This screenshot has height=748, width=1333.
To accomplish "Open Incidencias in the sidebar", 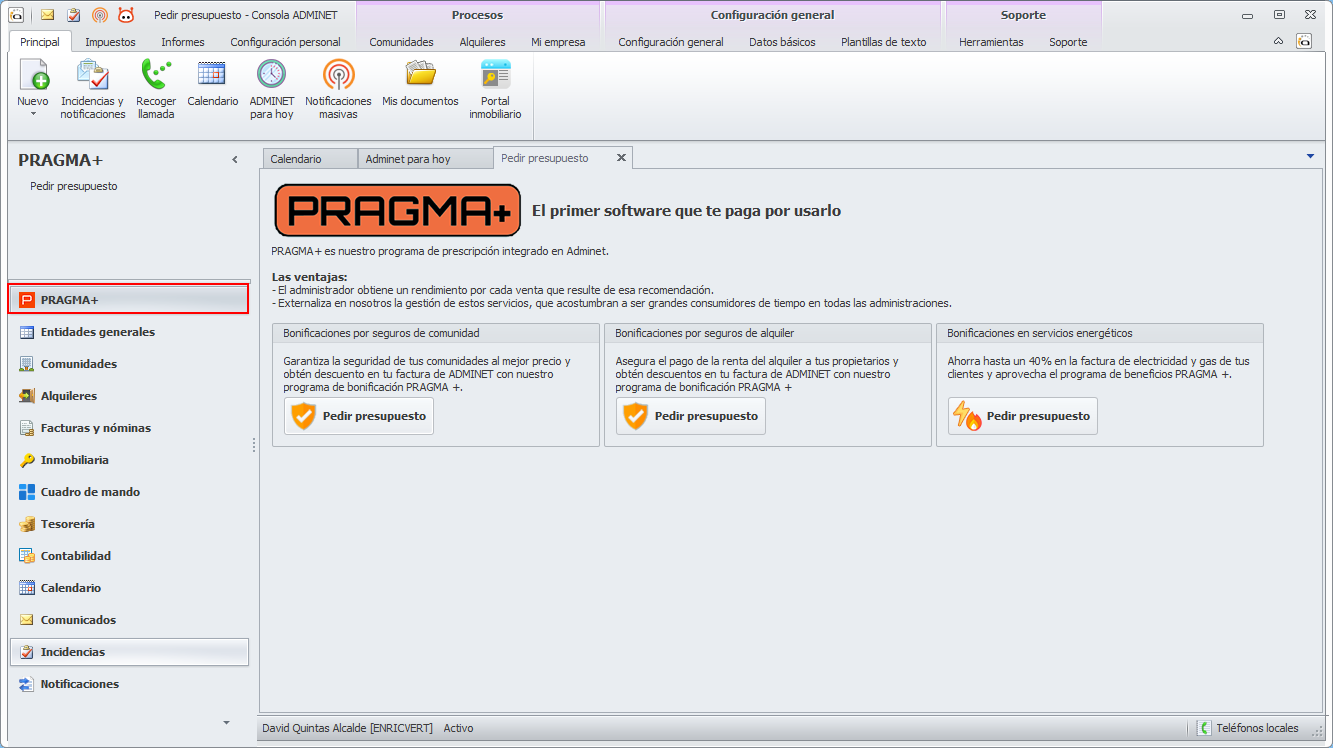I will tap(128, 652).
